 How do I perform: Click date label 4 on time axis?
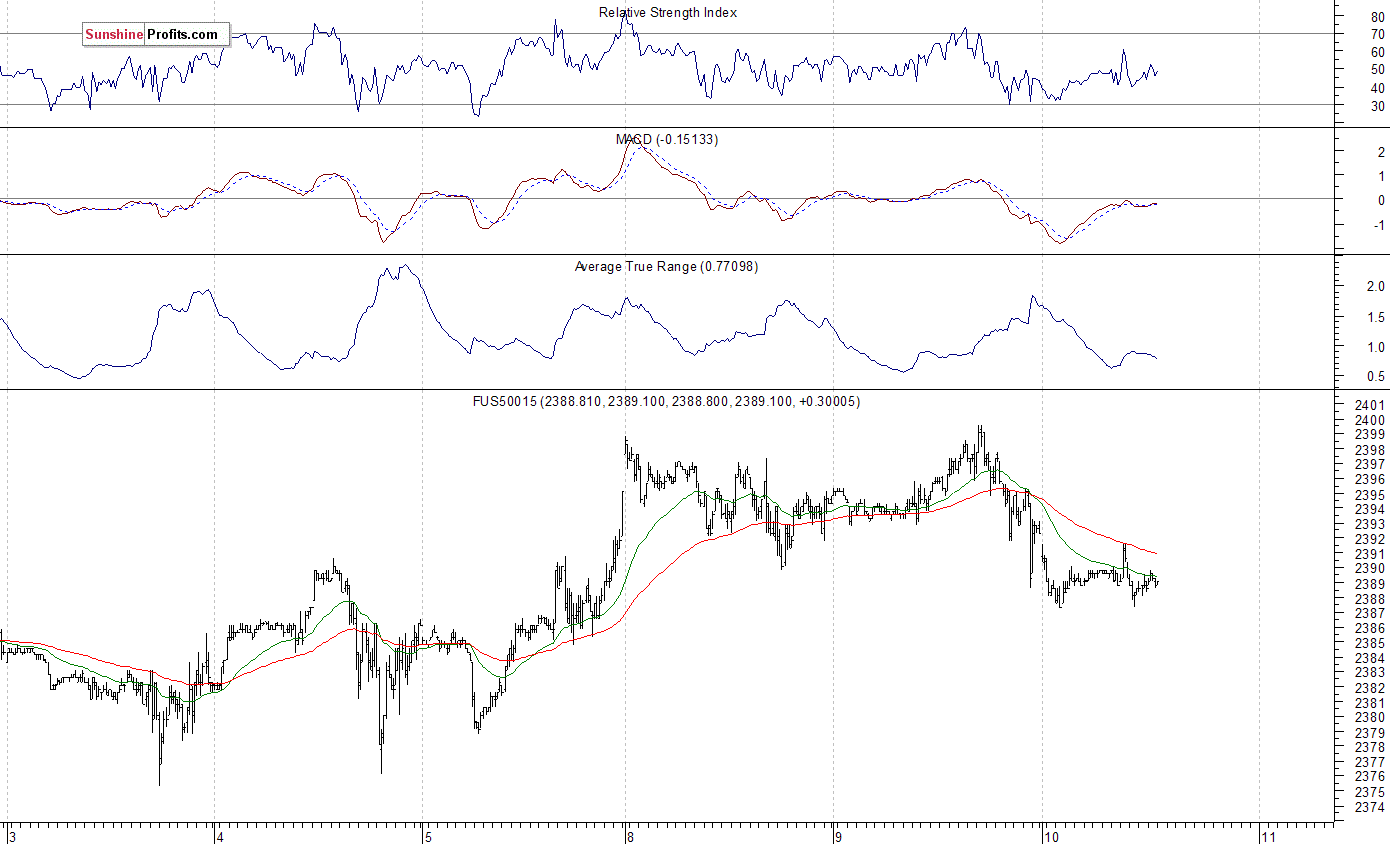pyautogui.click(x=220, y=836)
